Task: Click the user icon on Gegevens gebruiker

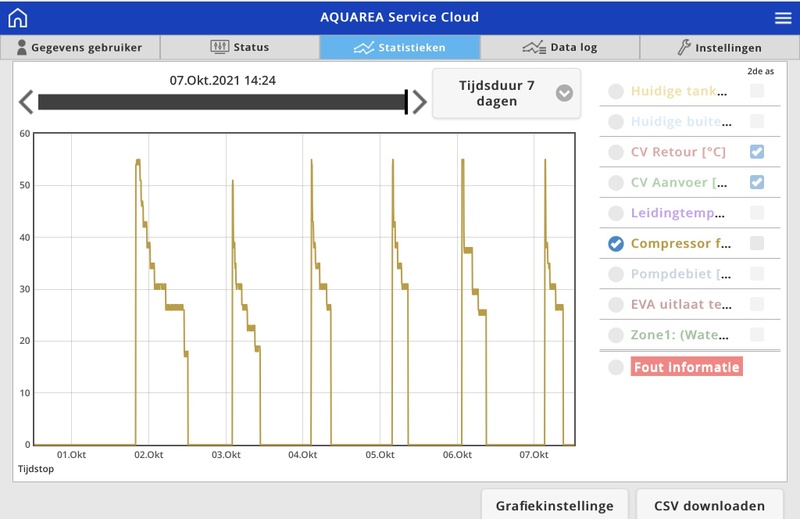Action: (21, 47)
